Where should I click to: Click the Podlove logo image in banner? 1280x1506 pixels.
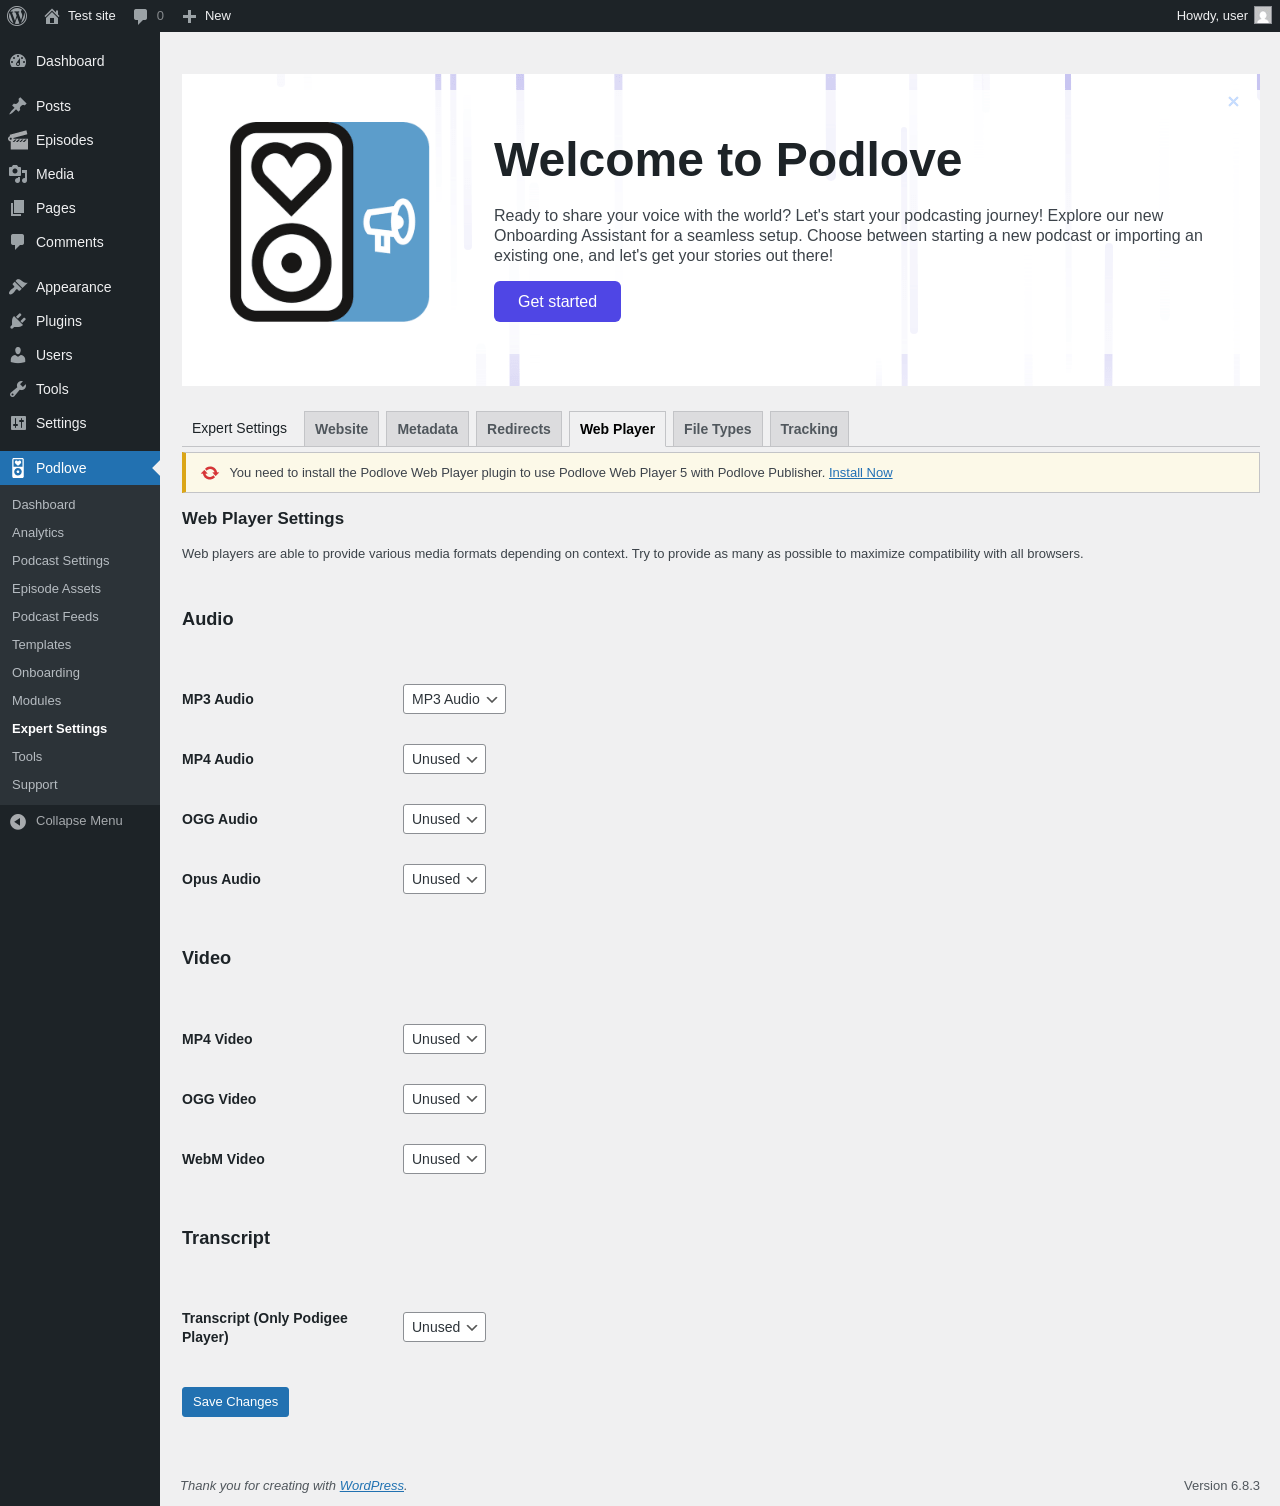click(330, 222)
